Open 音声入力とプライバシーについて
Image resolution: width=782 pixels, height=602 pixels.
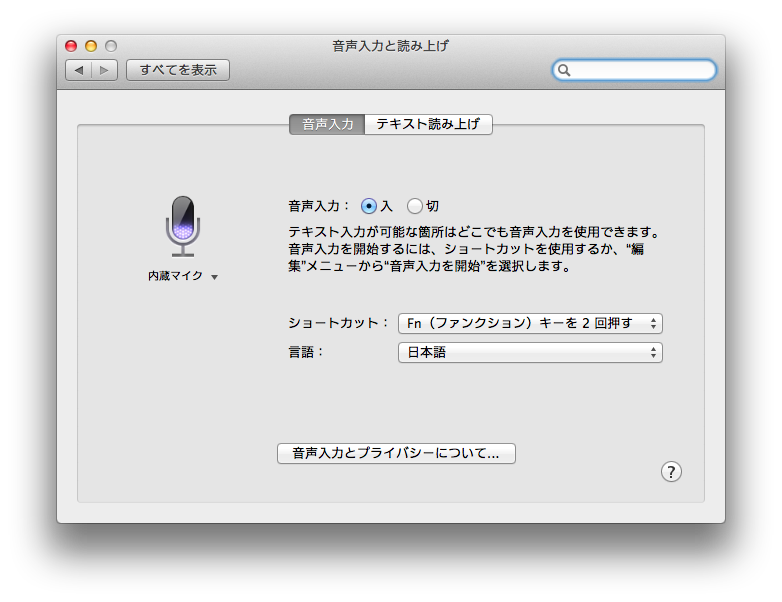(x=396, y=454)
